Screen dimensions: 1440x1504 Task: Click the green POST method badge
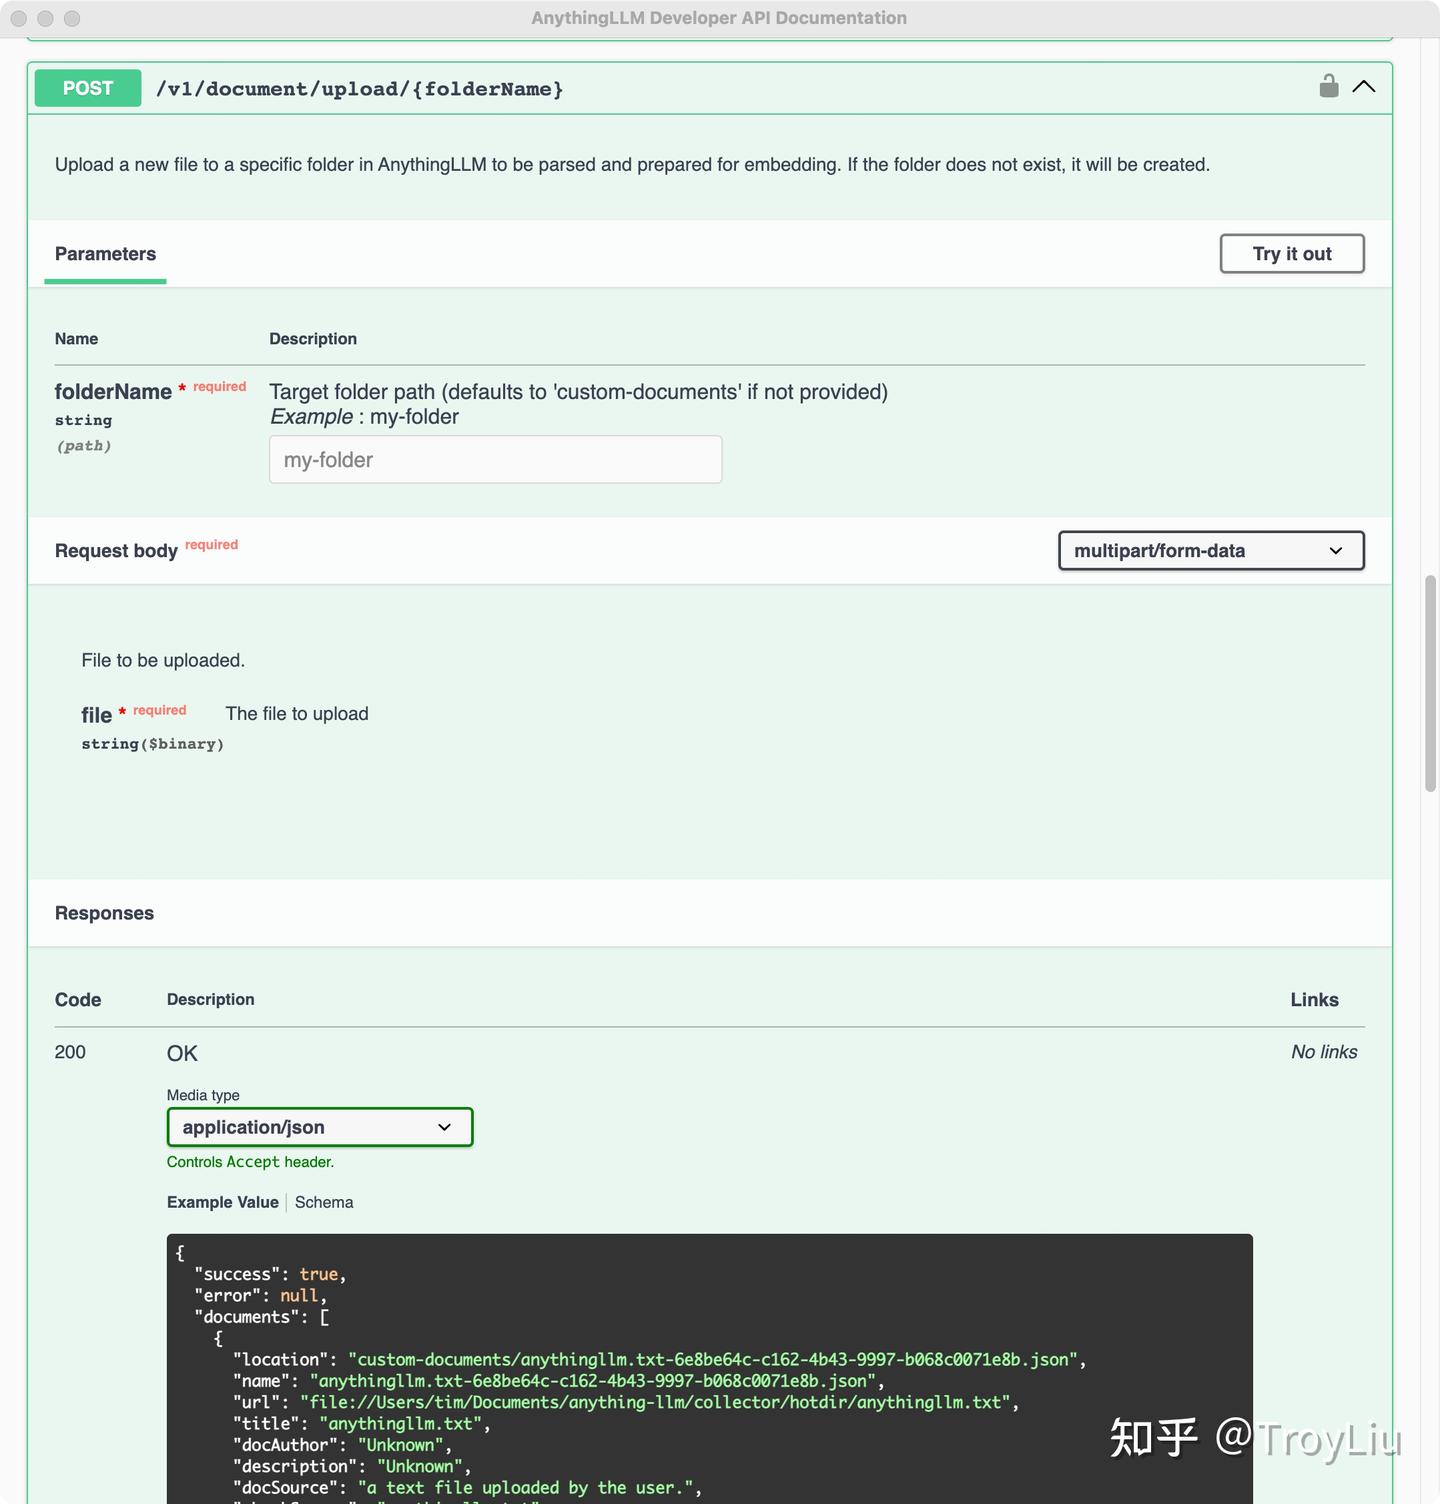(x=88, y=88)
